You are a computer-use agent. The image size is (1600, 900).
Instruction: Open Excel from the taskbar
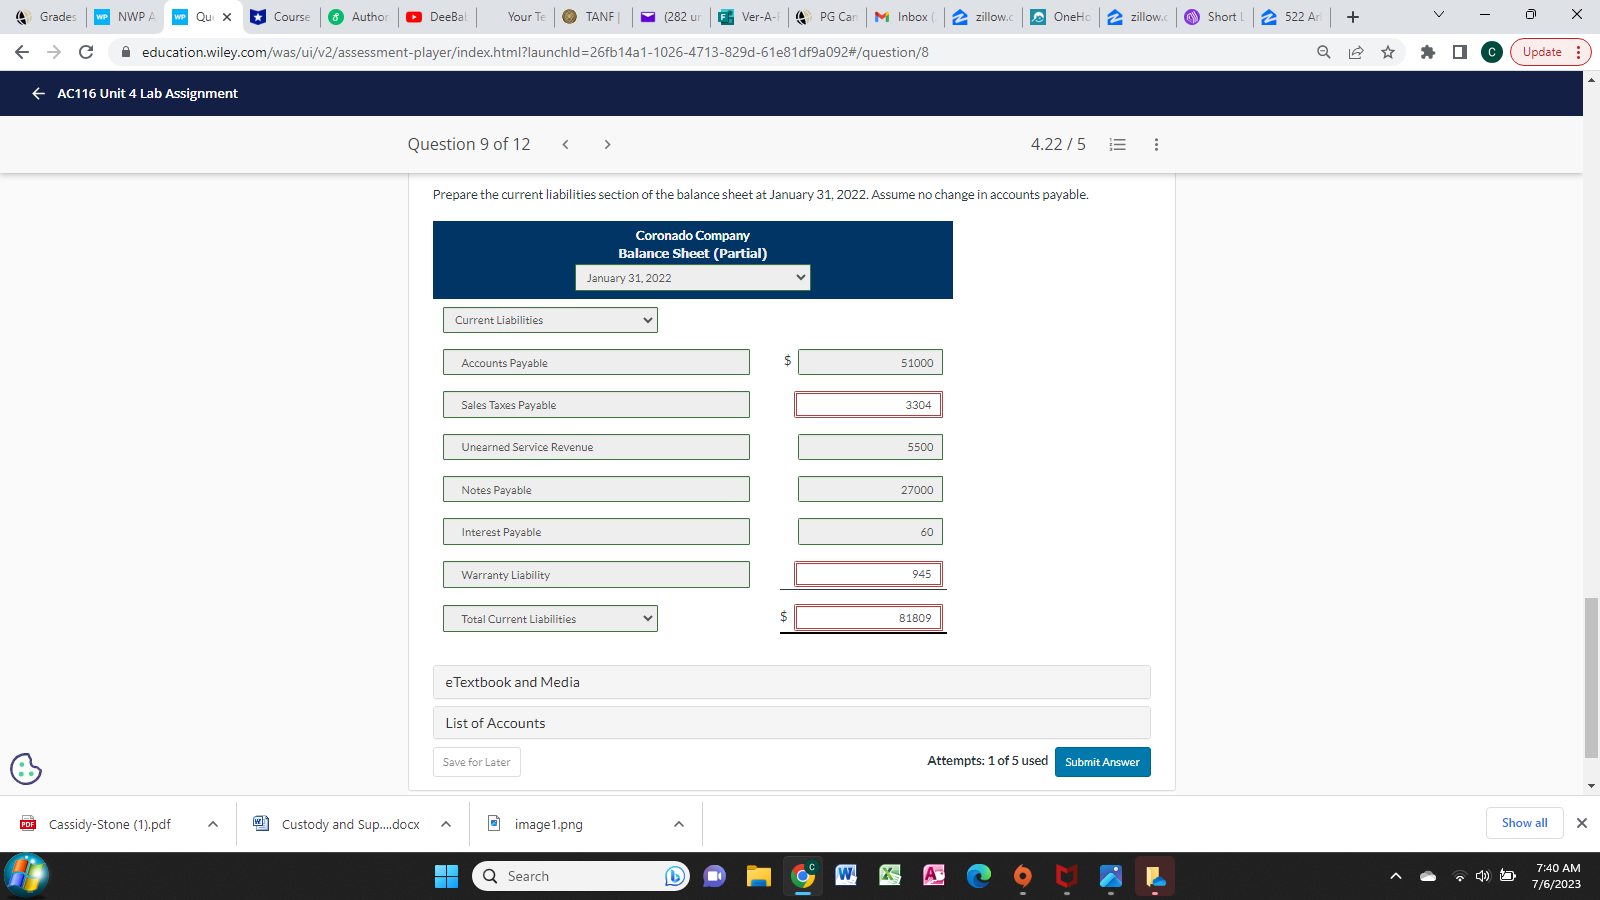click(x=888, y=876)
